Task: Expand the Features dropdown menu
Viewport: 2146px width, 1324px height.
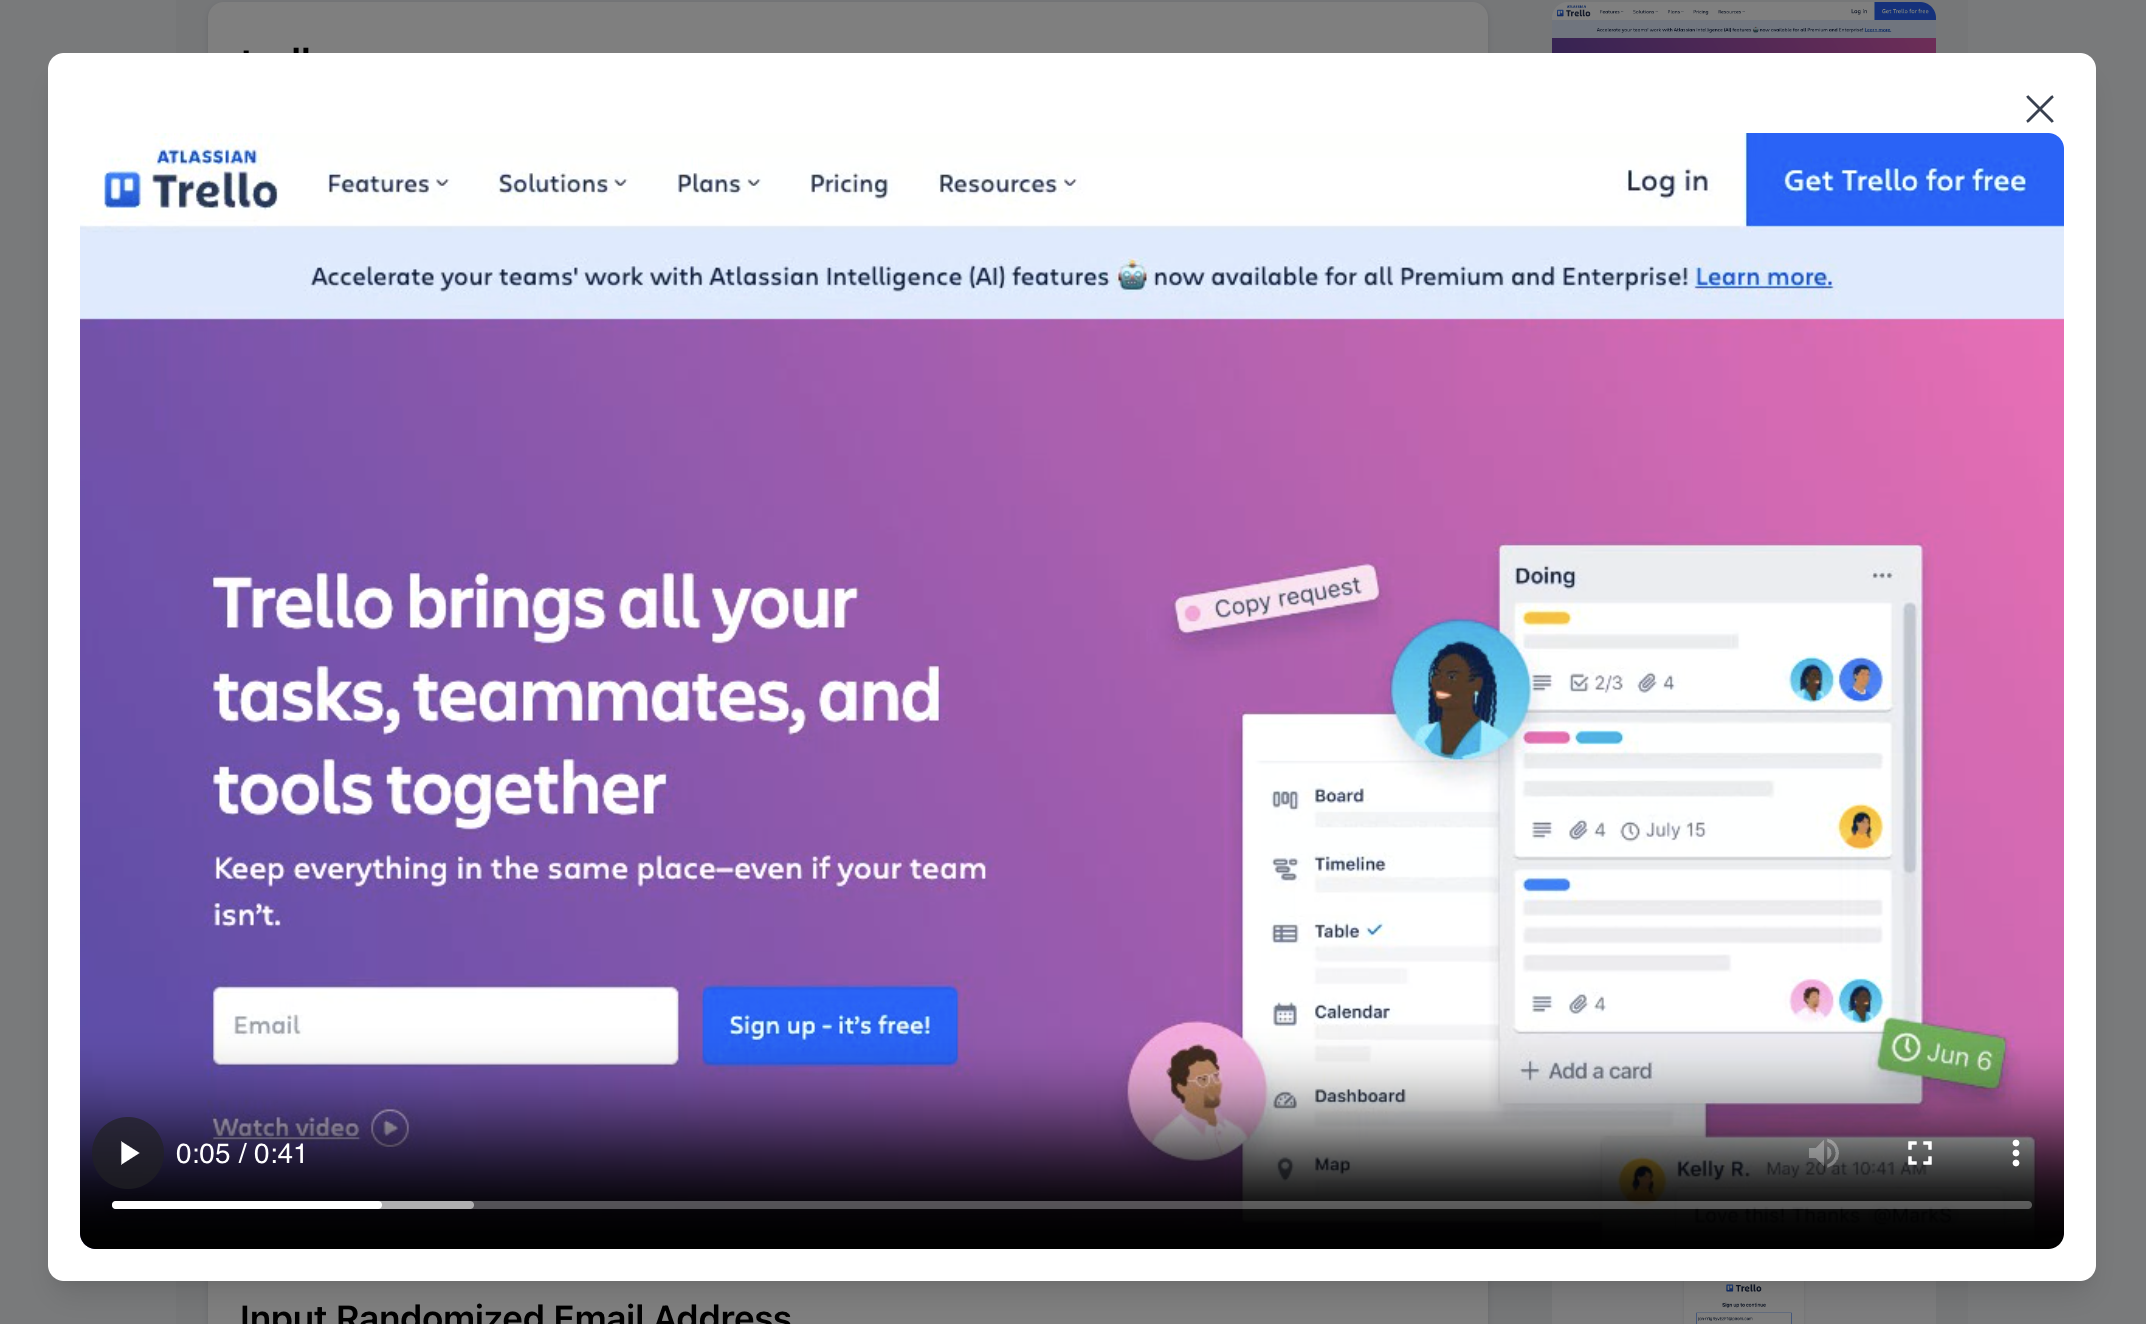Action: pyautogui.click(x=388, y=184)
